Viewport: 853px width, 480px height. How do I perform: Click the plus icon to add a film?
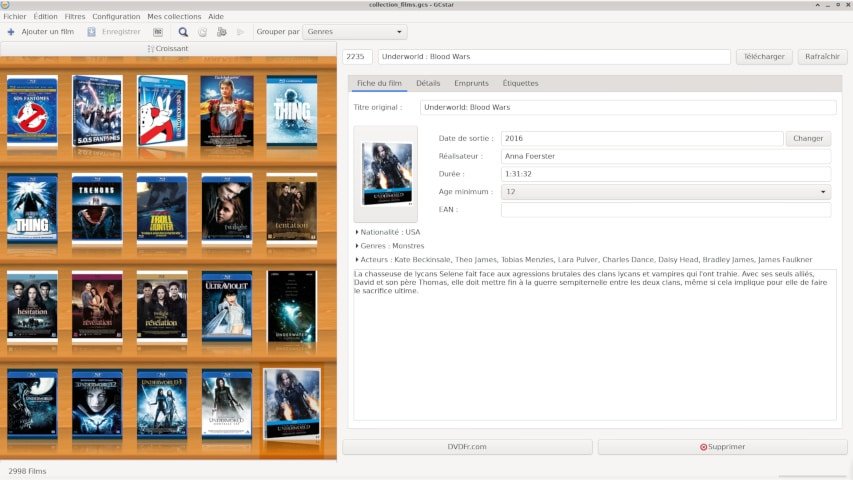(11, 32)
